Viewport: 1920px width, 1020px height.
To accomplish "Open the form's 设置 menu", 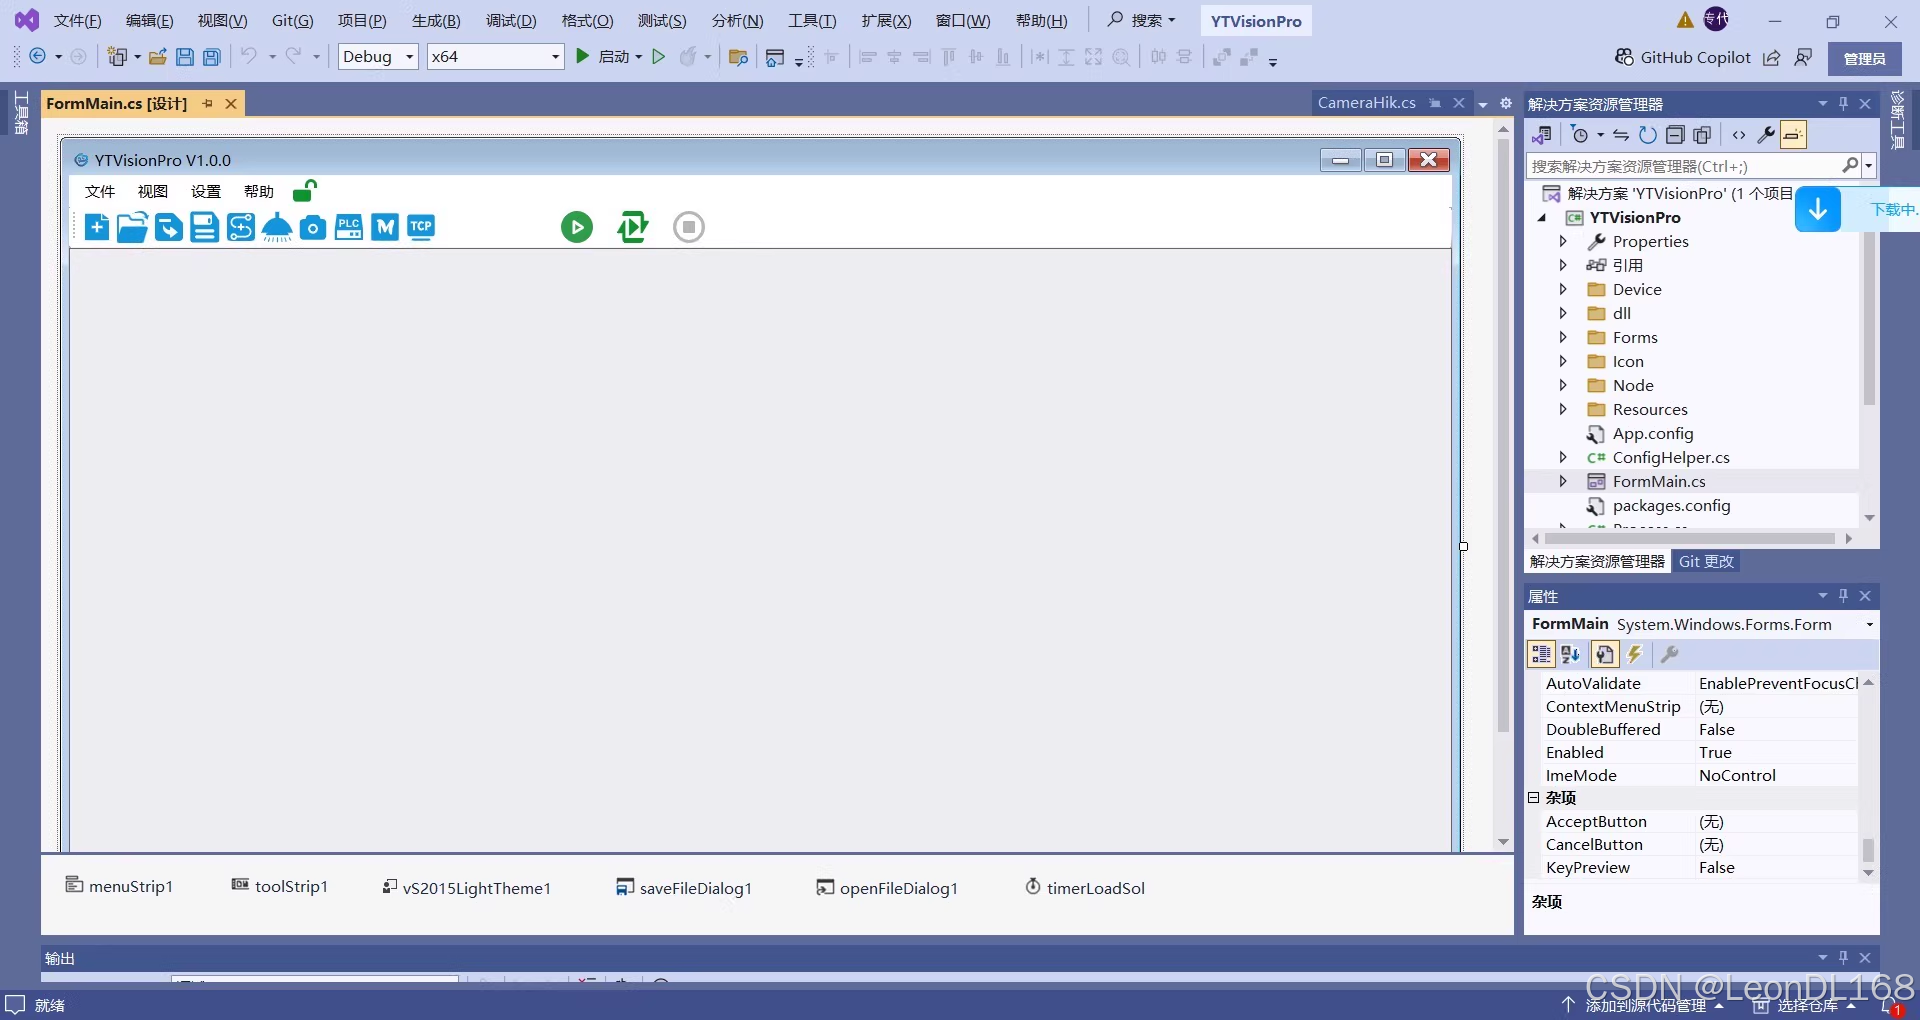I will point(206,191).
